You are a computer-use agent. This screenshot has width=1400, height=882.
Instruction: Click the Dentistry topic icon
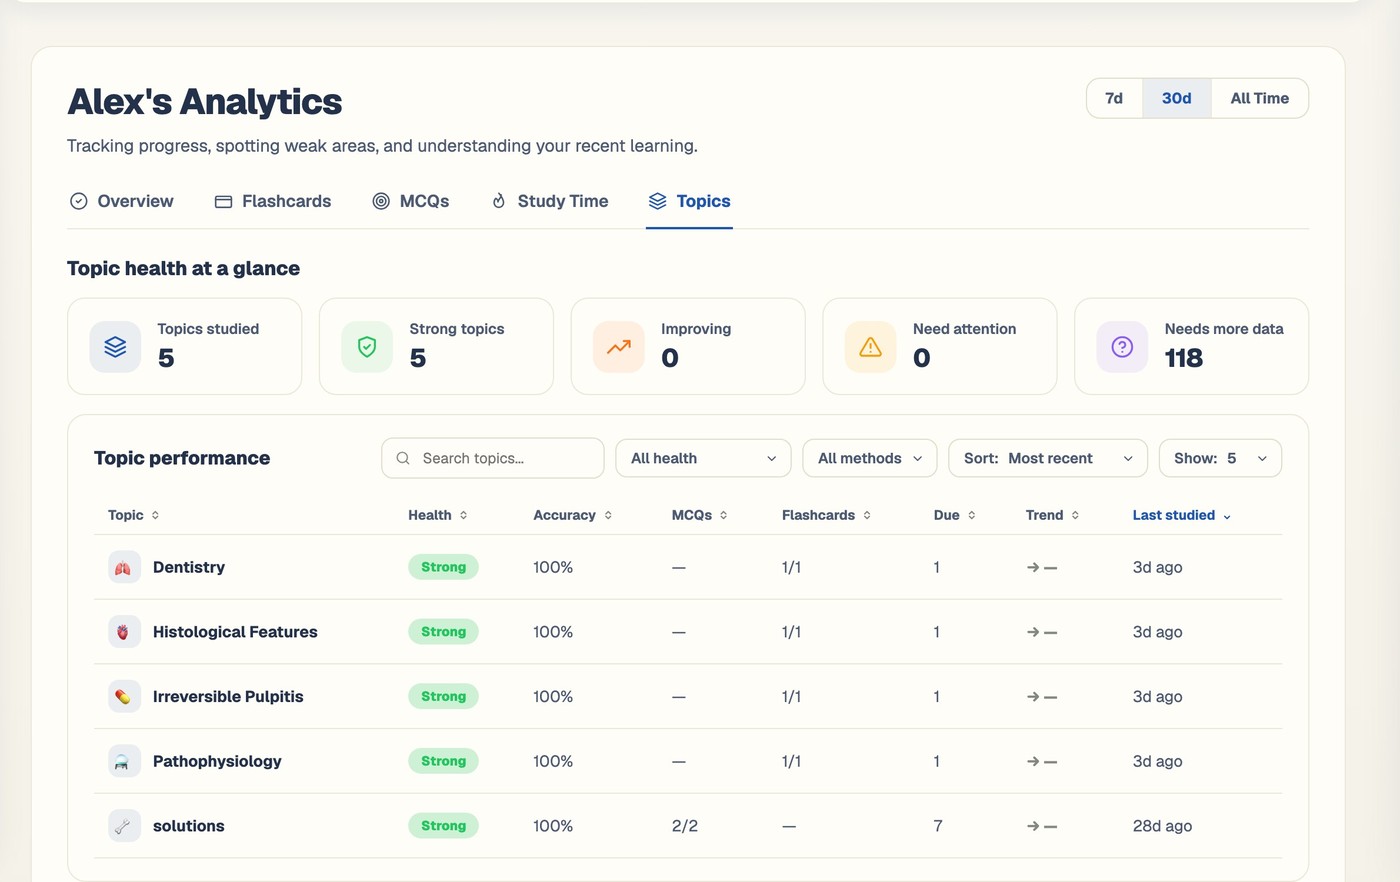tap(124, 567)
